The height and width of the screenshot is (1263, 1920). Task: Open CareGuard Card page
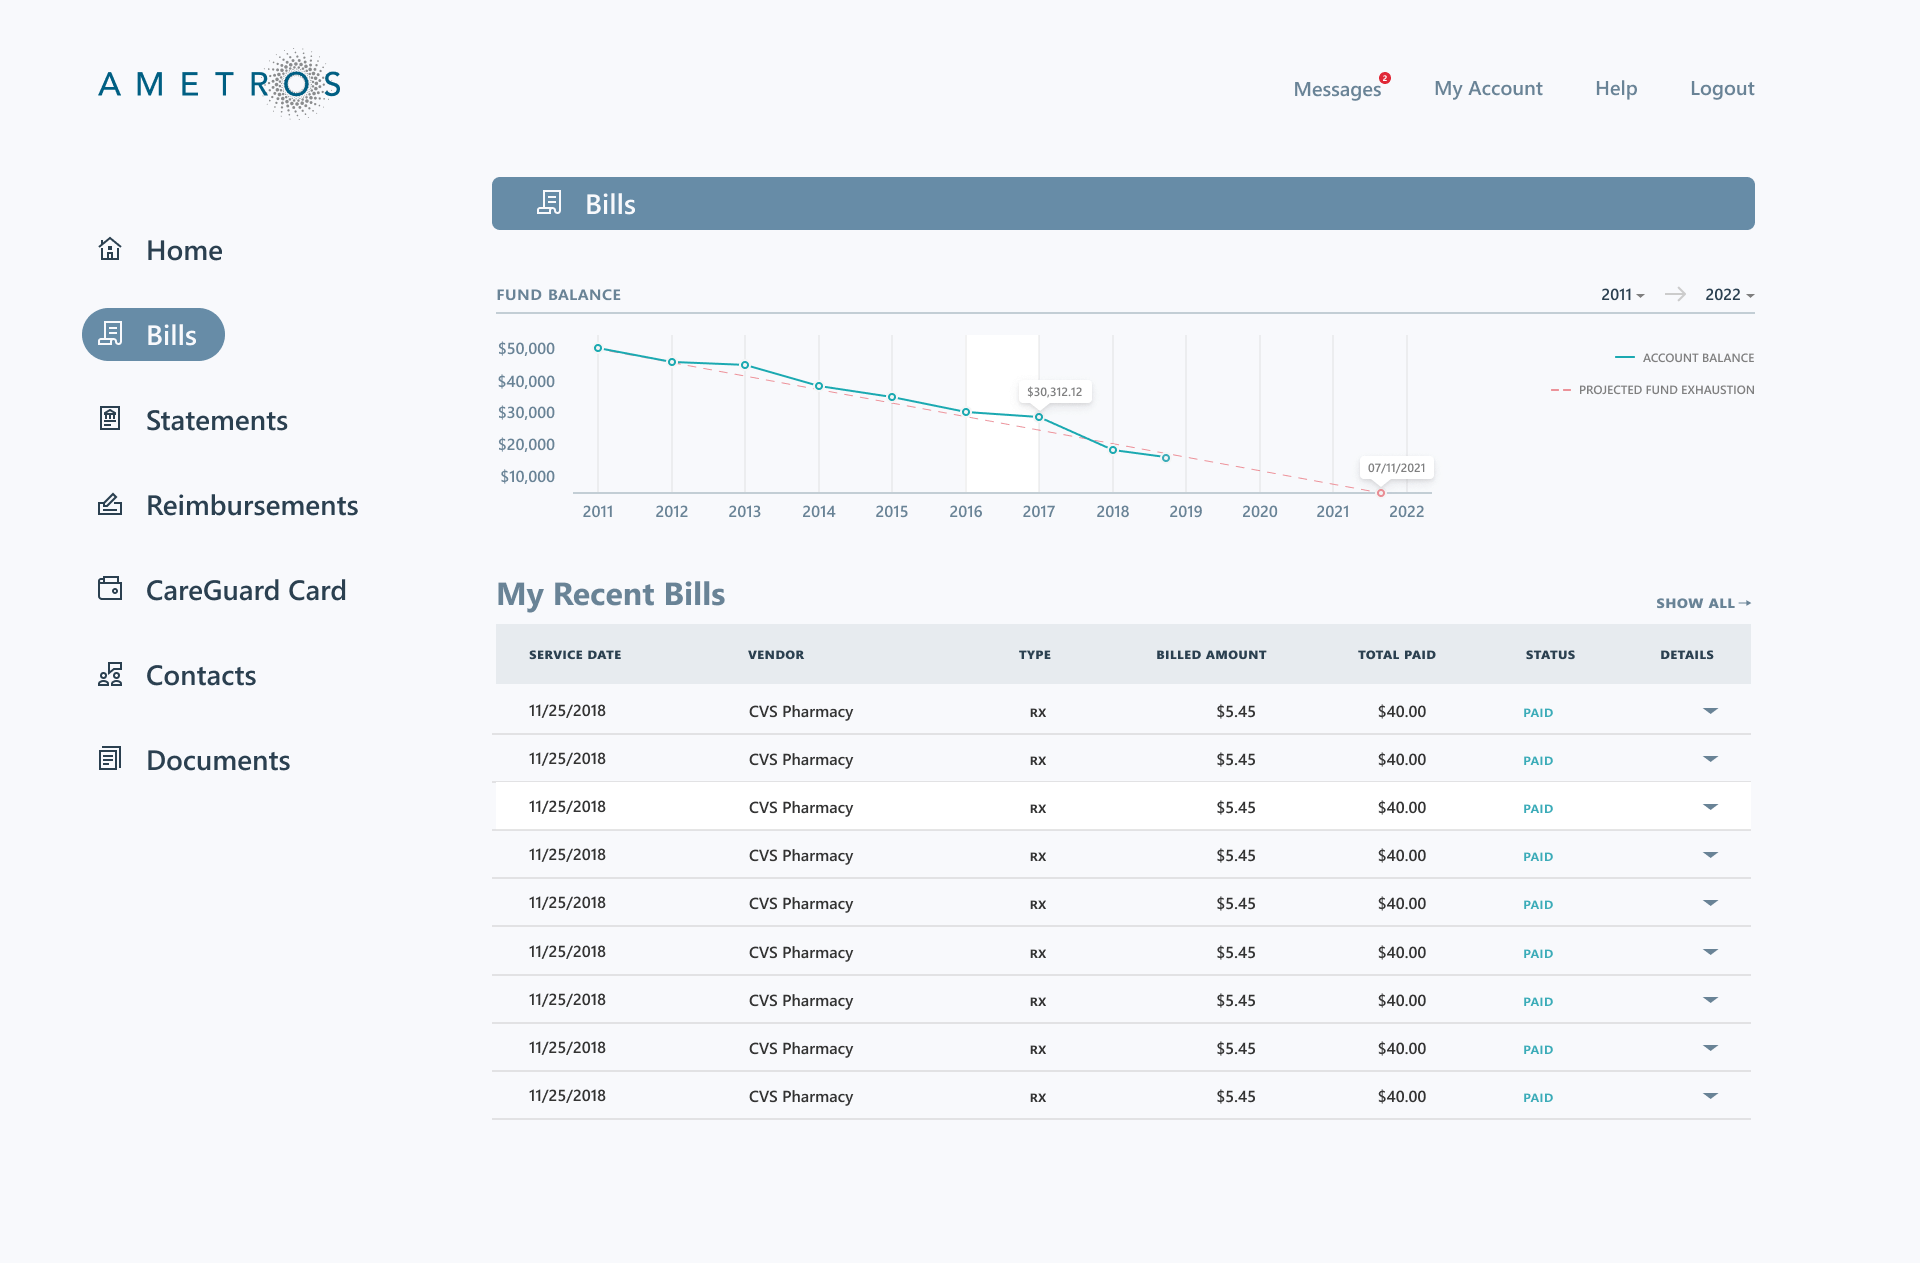[x=246, y=590]
